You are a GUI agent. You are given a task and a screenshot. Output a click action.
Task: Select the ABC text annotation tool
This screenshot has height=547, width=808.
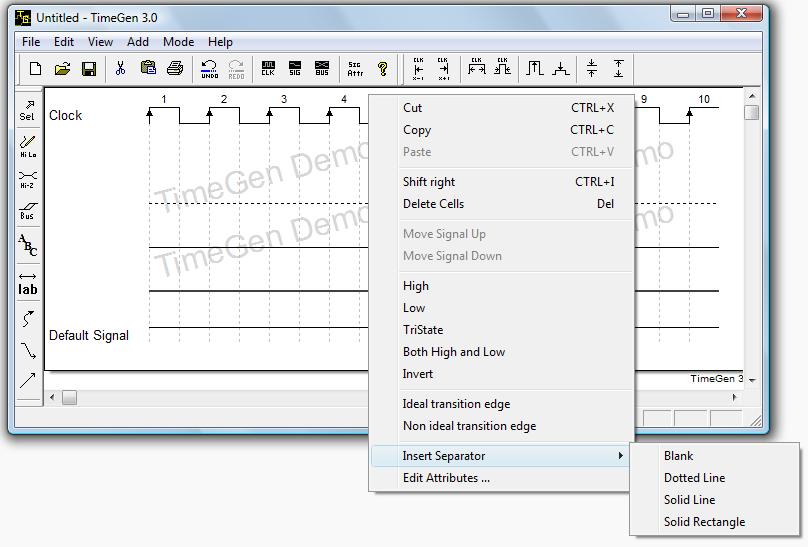point(27,245)
